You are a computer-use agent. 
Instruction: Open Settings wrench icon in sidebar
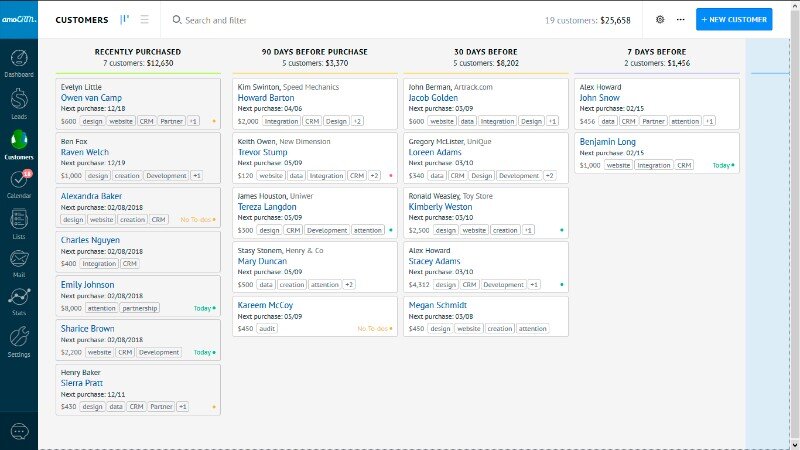click(20, 339)
